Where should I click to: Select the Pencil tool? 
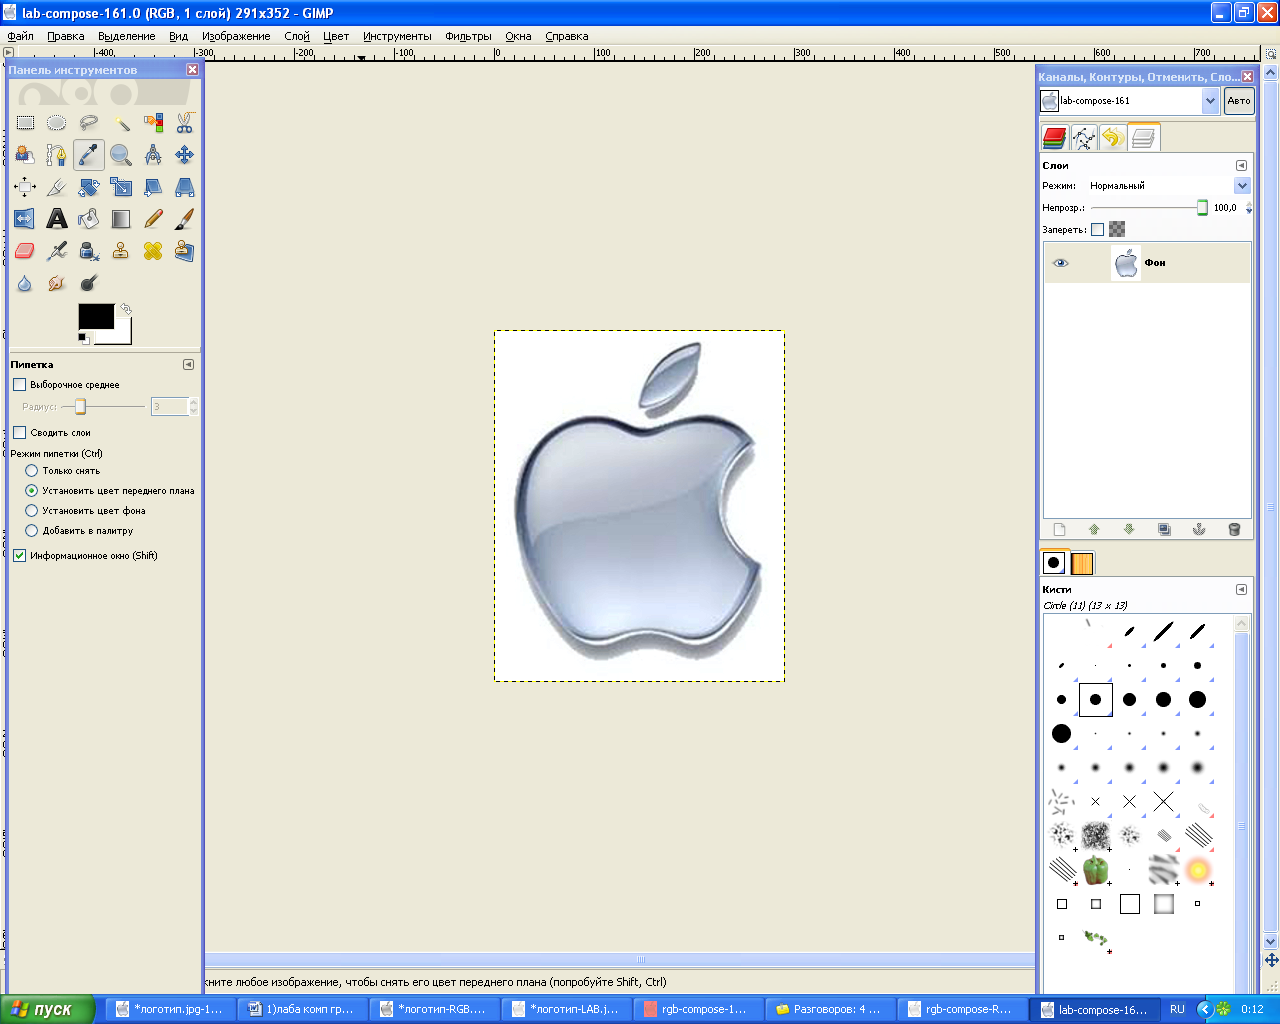(x=153, y=219)
